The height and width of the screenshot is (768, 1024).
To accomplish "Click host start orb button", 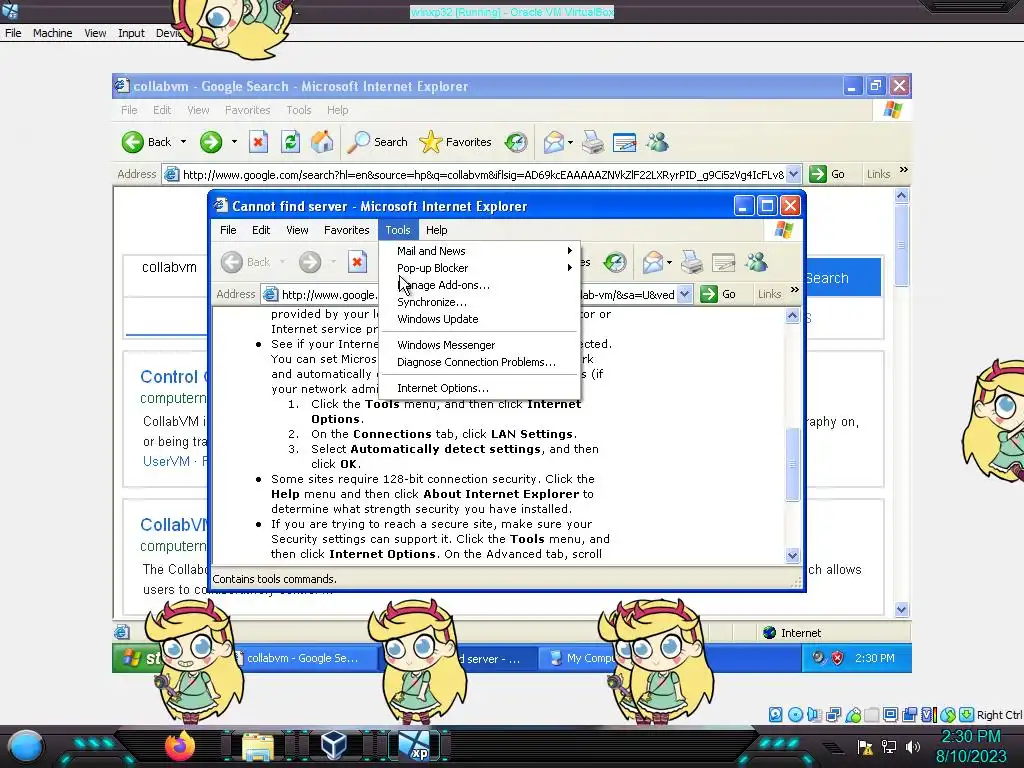I will [25, 746].
